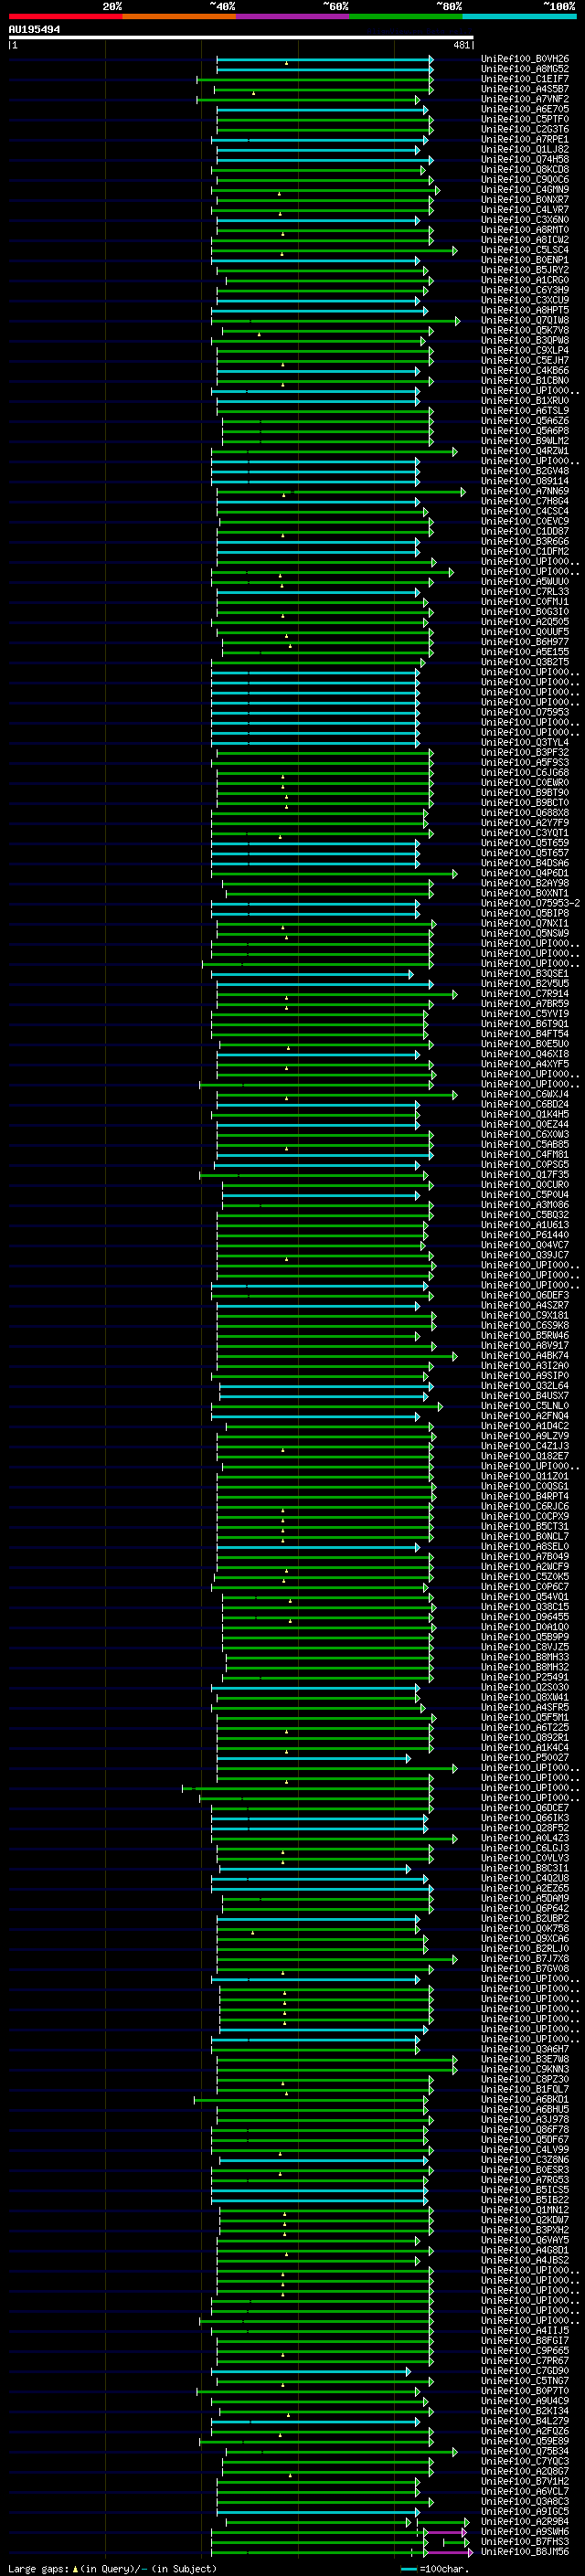Screen dimensions: 585x2576
Task: Click the UniRef100_Q59E89 label
Action: pyautogui.click(x=525, y=2441)
